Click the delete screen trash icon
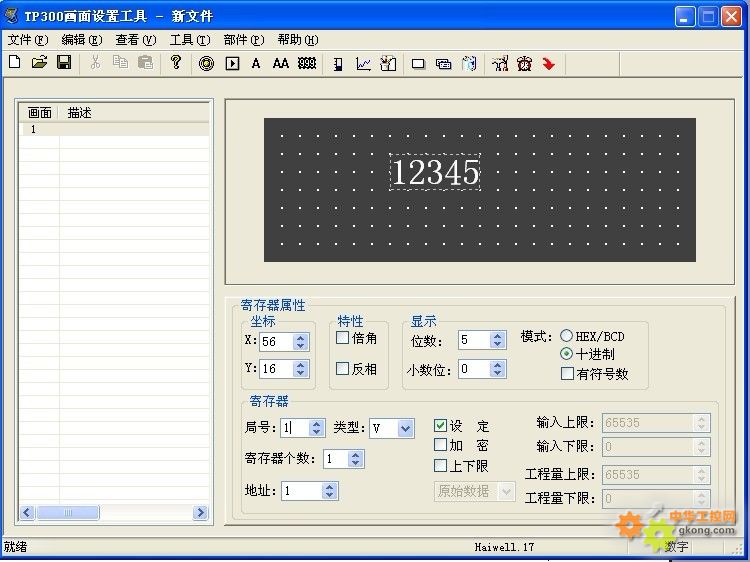The image size is (750, 562). click(469, 64)
